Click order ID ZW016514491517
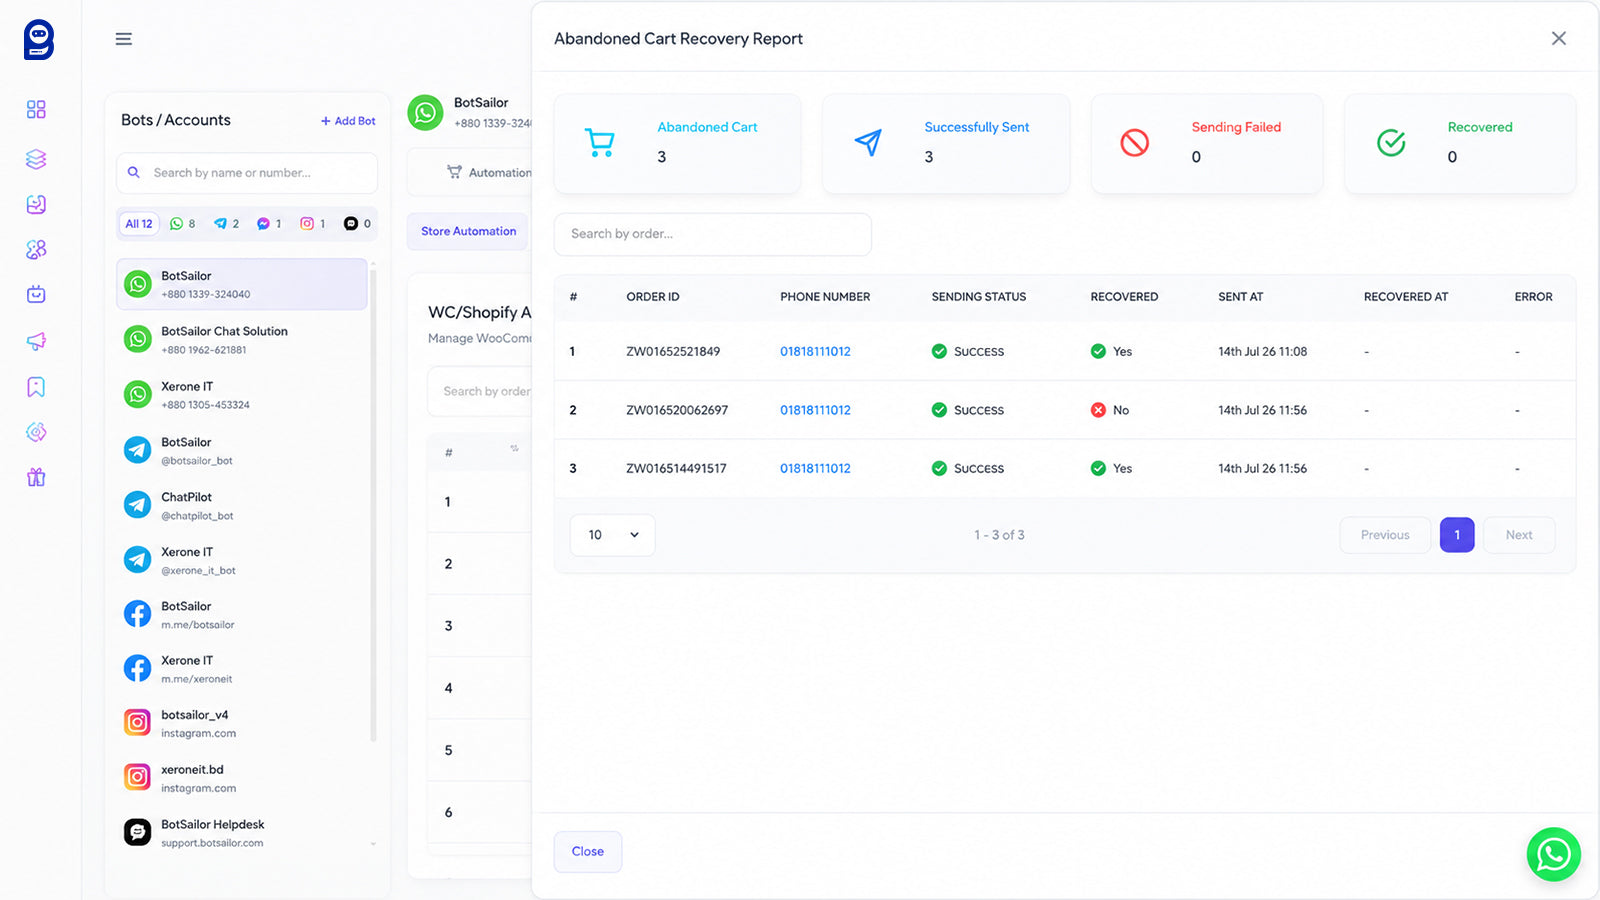The width and height of the screenshot is (1600, 900). tap(676, 468)
